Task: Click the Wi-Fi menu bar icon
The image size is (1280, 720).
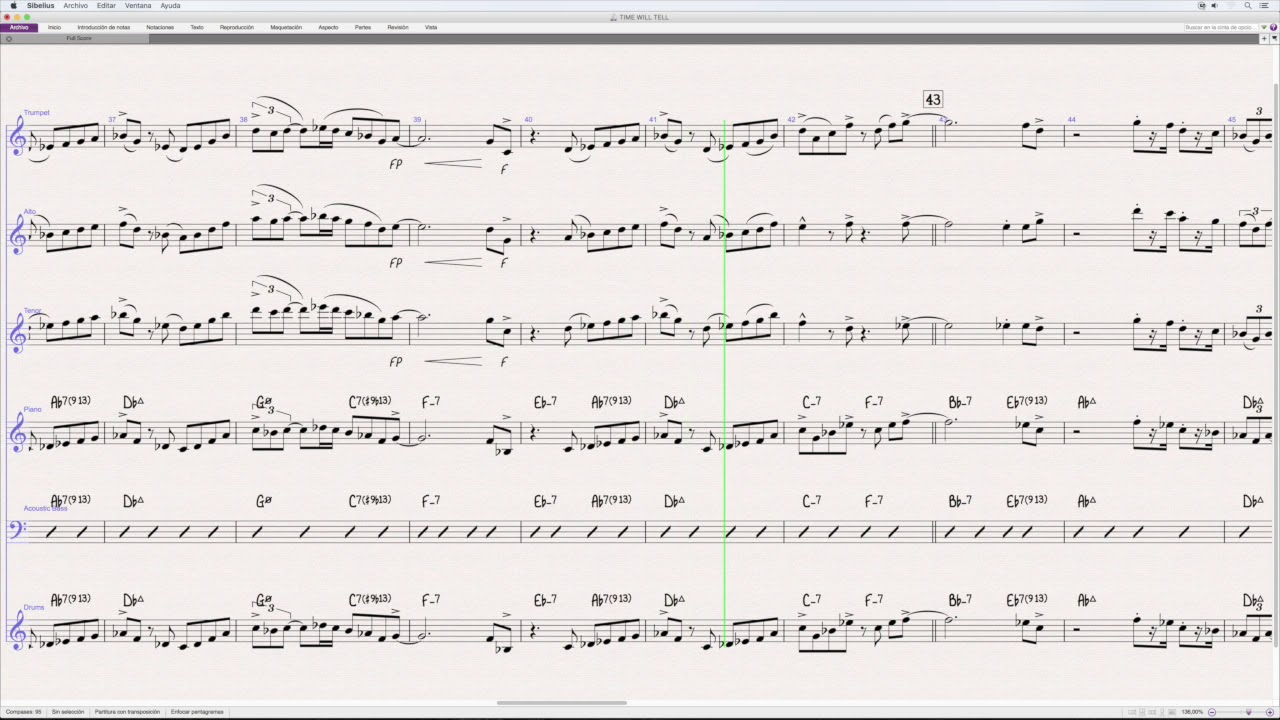Action: click(x=1231, y=5)
